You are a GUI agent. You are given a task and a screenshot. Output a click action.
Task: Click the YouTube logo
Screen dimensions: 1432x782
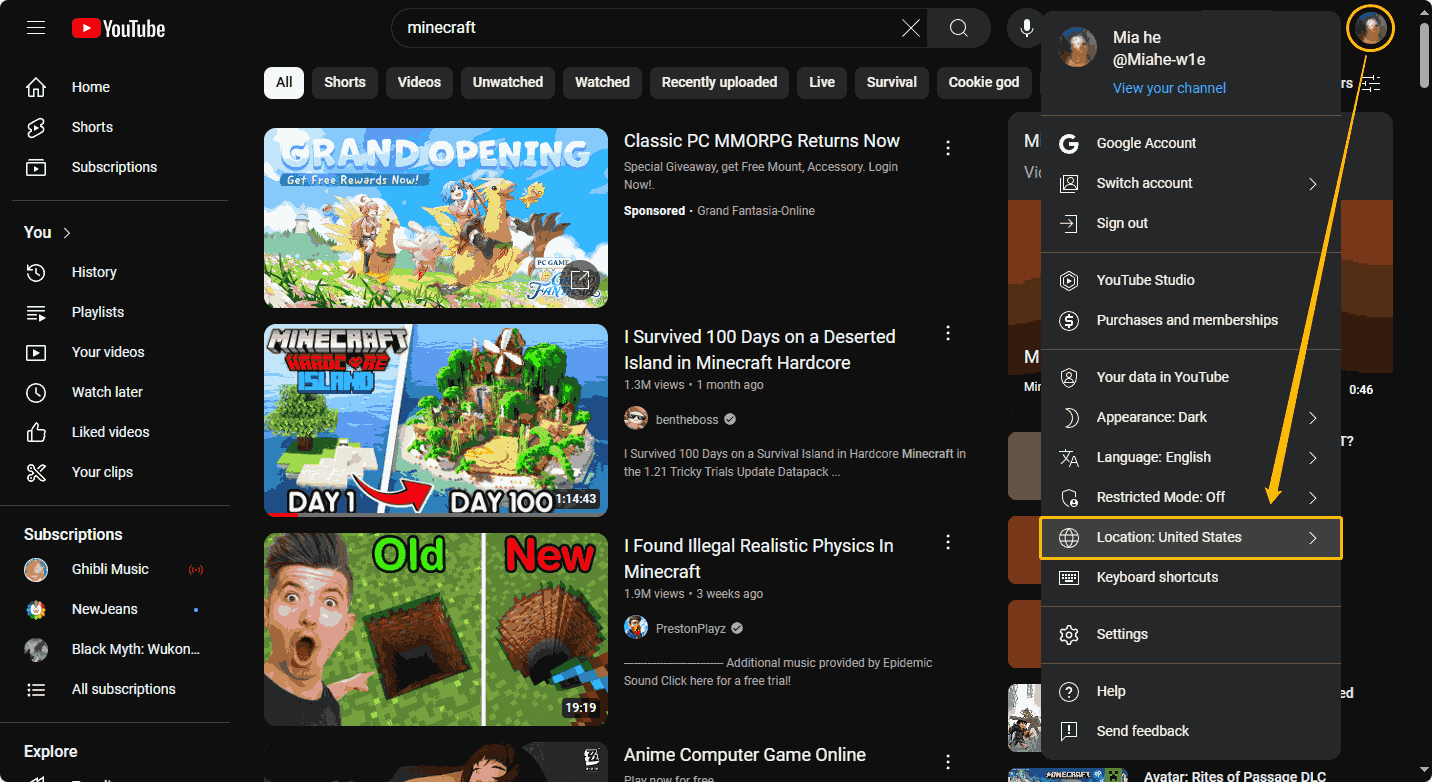[x=118, y=28]
